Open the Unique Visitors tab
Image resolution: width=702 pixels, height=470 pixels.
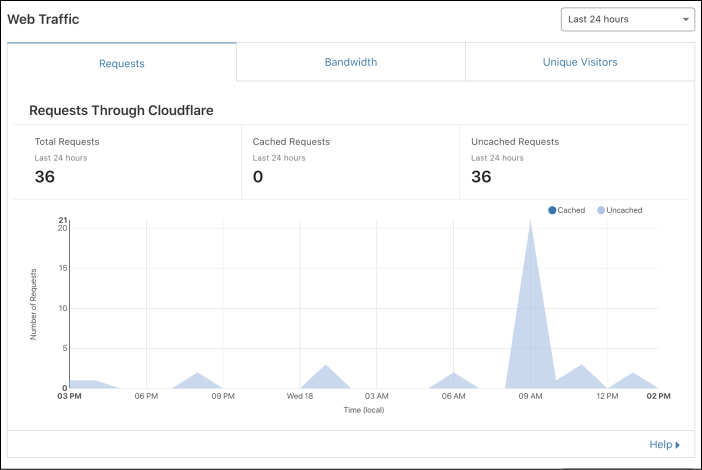point(580,62)
